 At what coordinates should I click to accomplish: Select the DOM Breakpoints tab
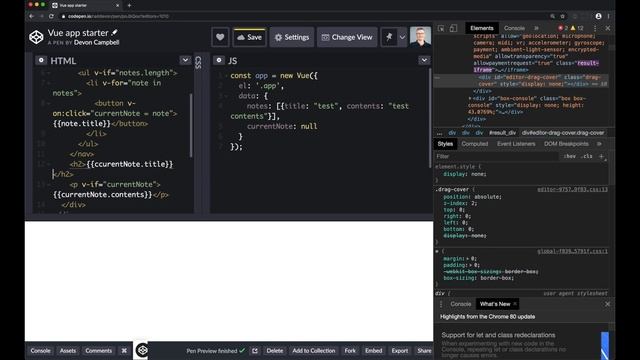566,144
